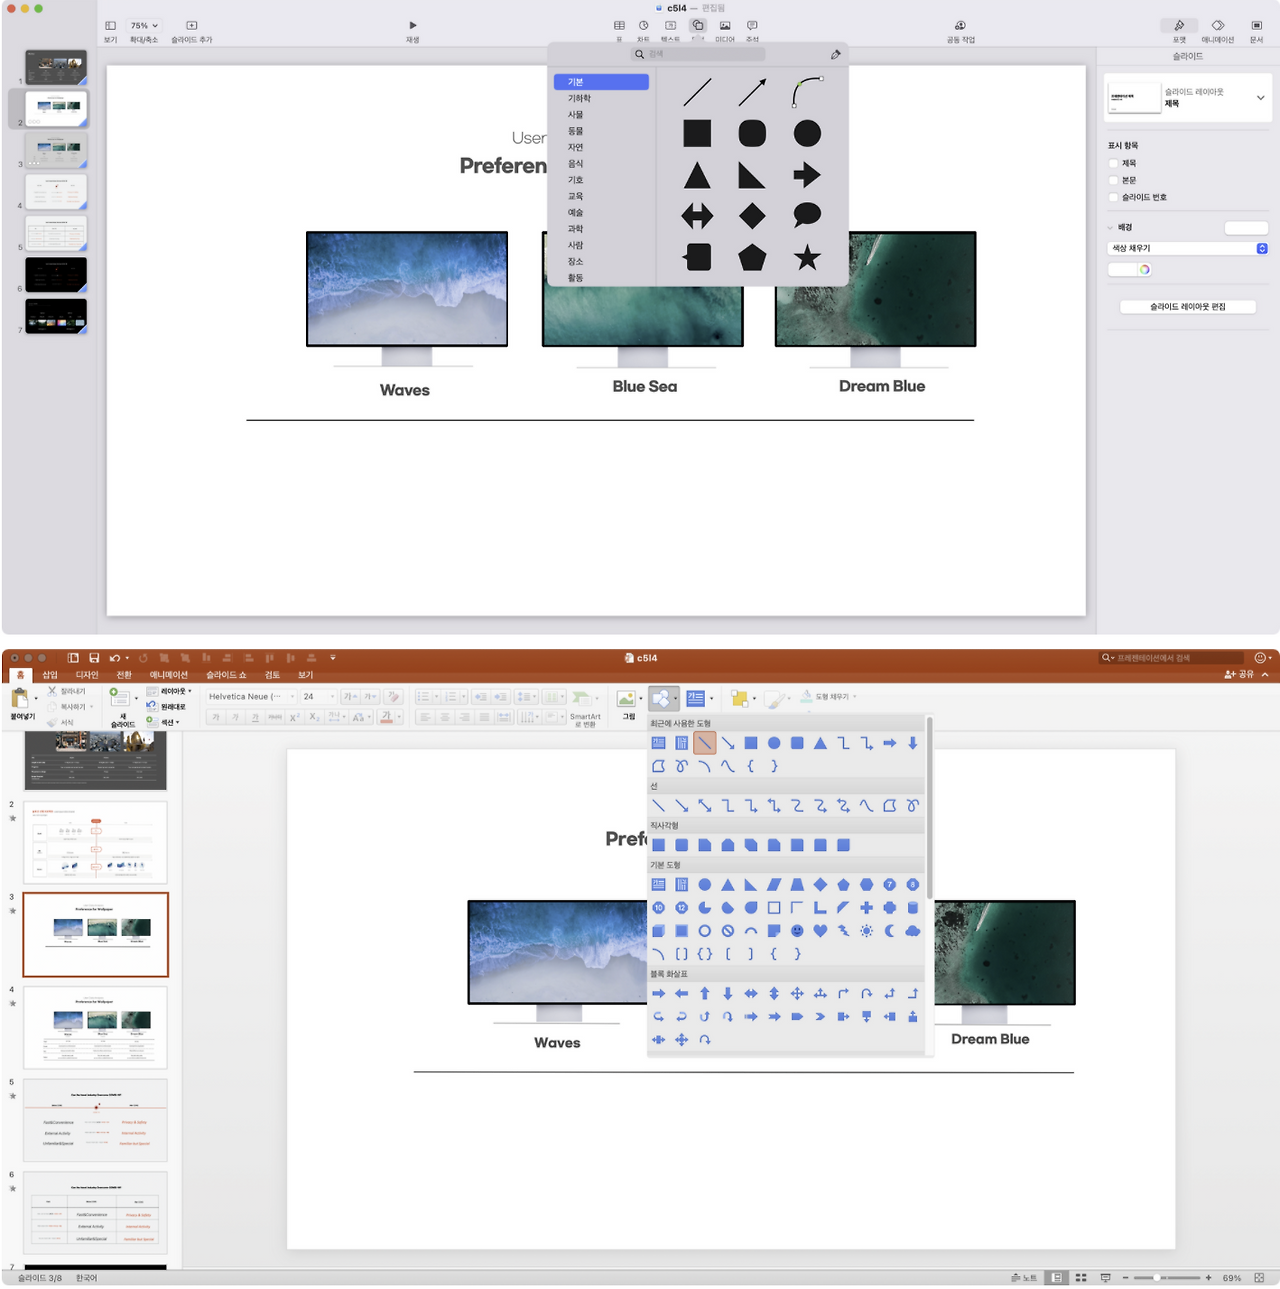1280x1289 pixels.
Task: Insert the rounded square shape in Keynote
Action: [x=752, y=133]
